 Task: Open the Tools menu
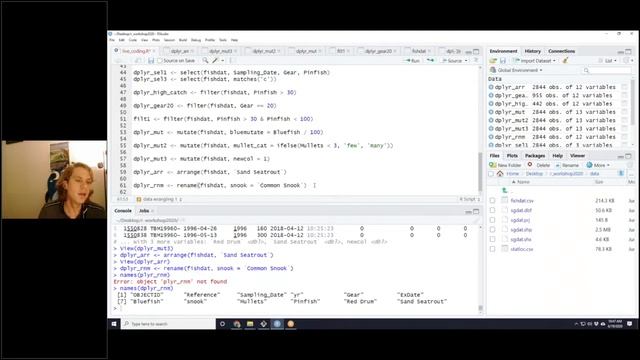(x=222, y=40)
